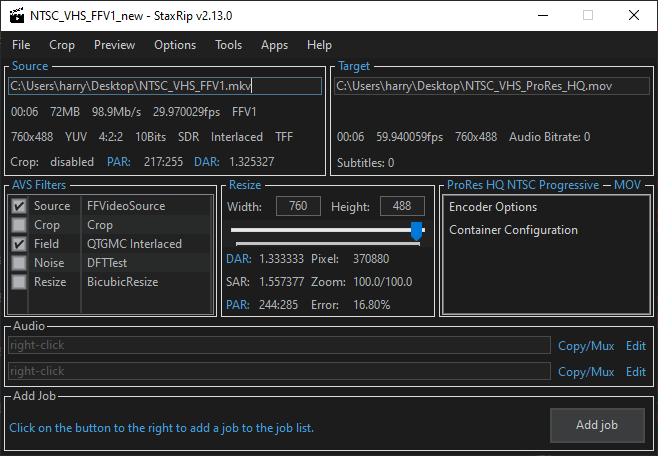Open the Tools menu
Screen dimensions: 658x456
(x=228, y=45)
